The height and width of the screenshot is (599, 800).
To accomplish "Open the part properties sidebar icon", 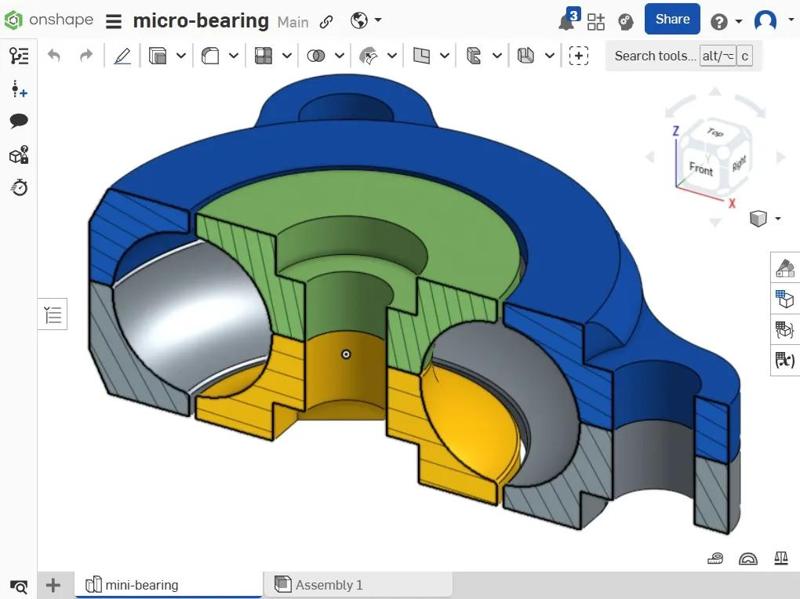I will point(19,155).
